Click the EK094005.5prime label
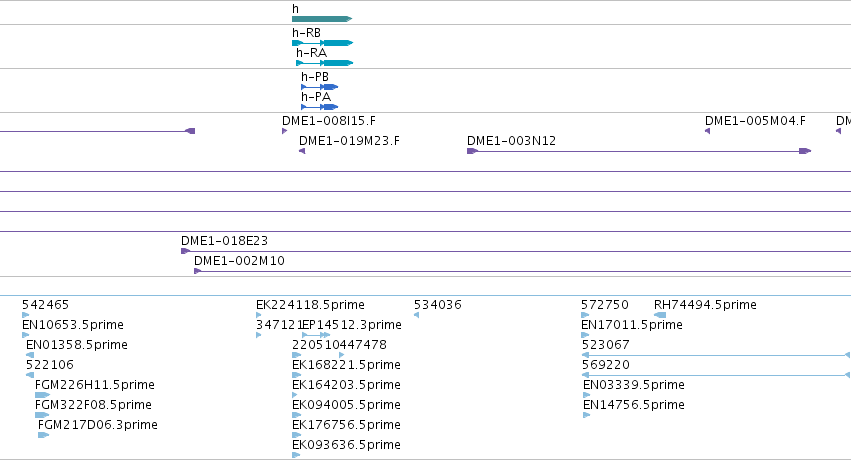 coord(346,405)
